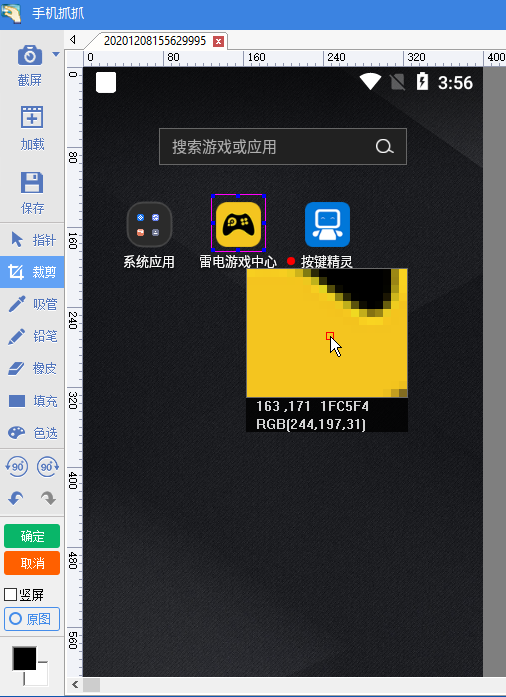Open the 色选 color picker palette
The height and width of the screenshot is (697, 506).
coord(32,433)
